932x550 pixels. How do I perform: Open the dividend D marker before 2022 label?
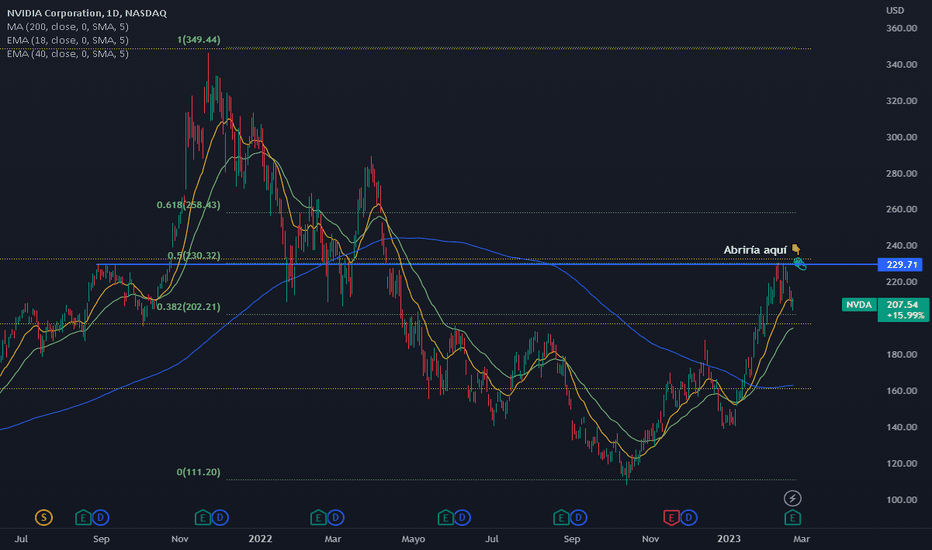pos(220,518)
